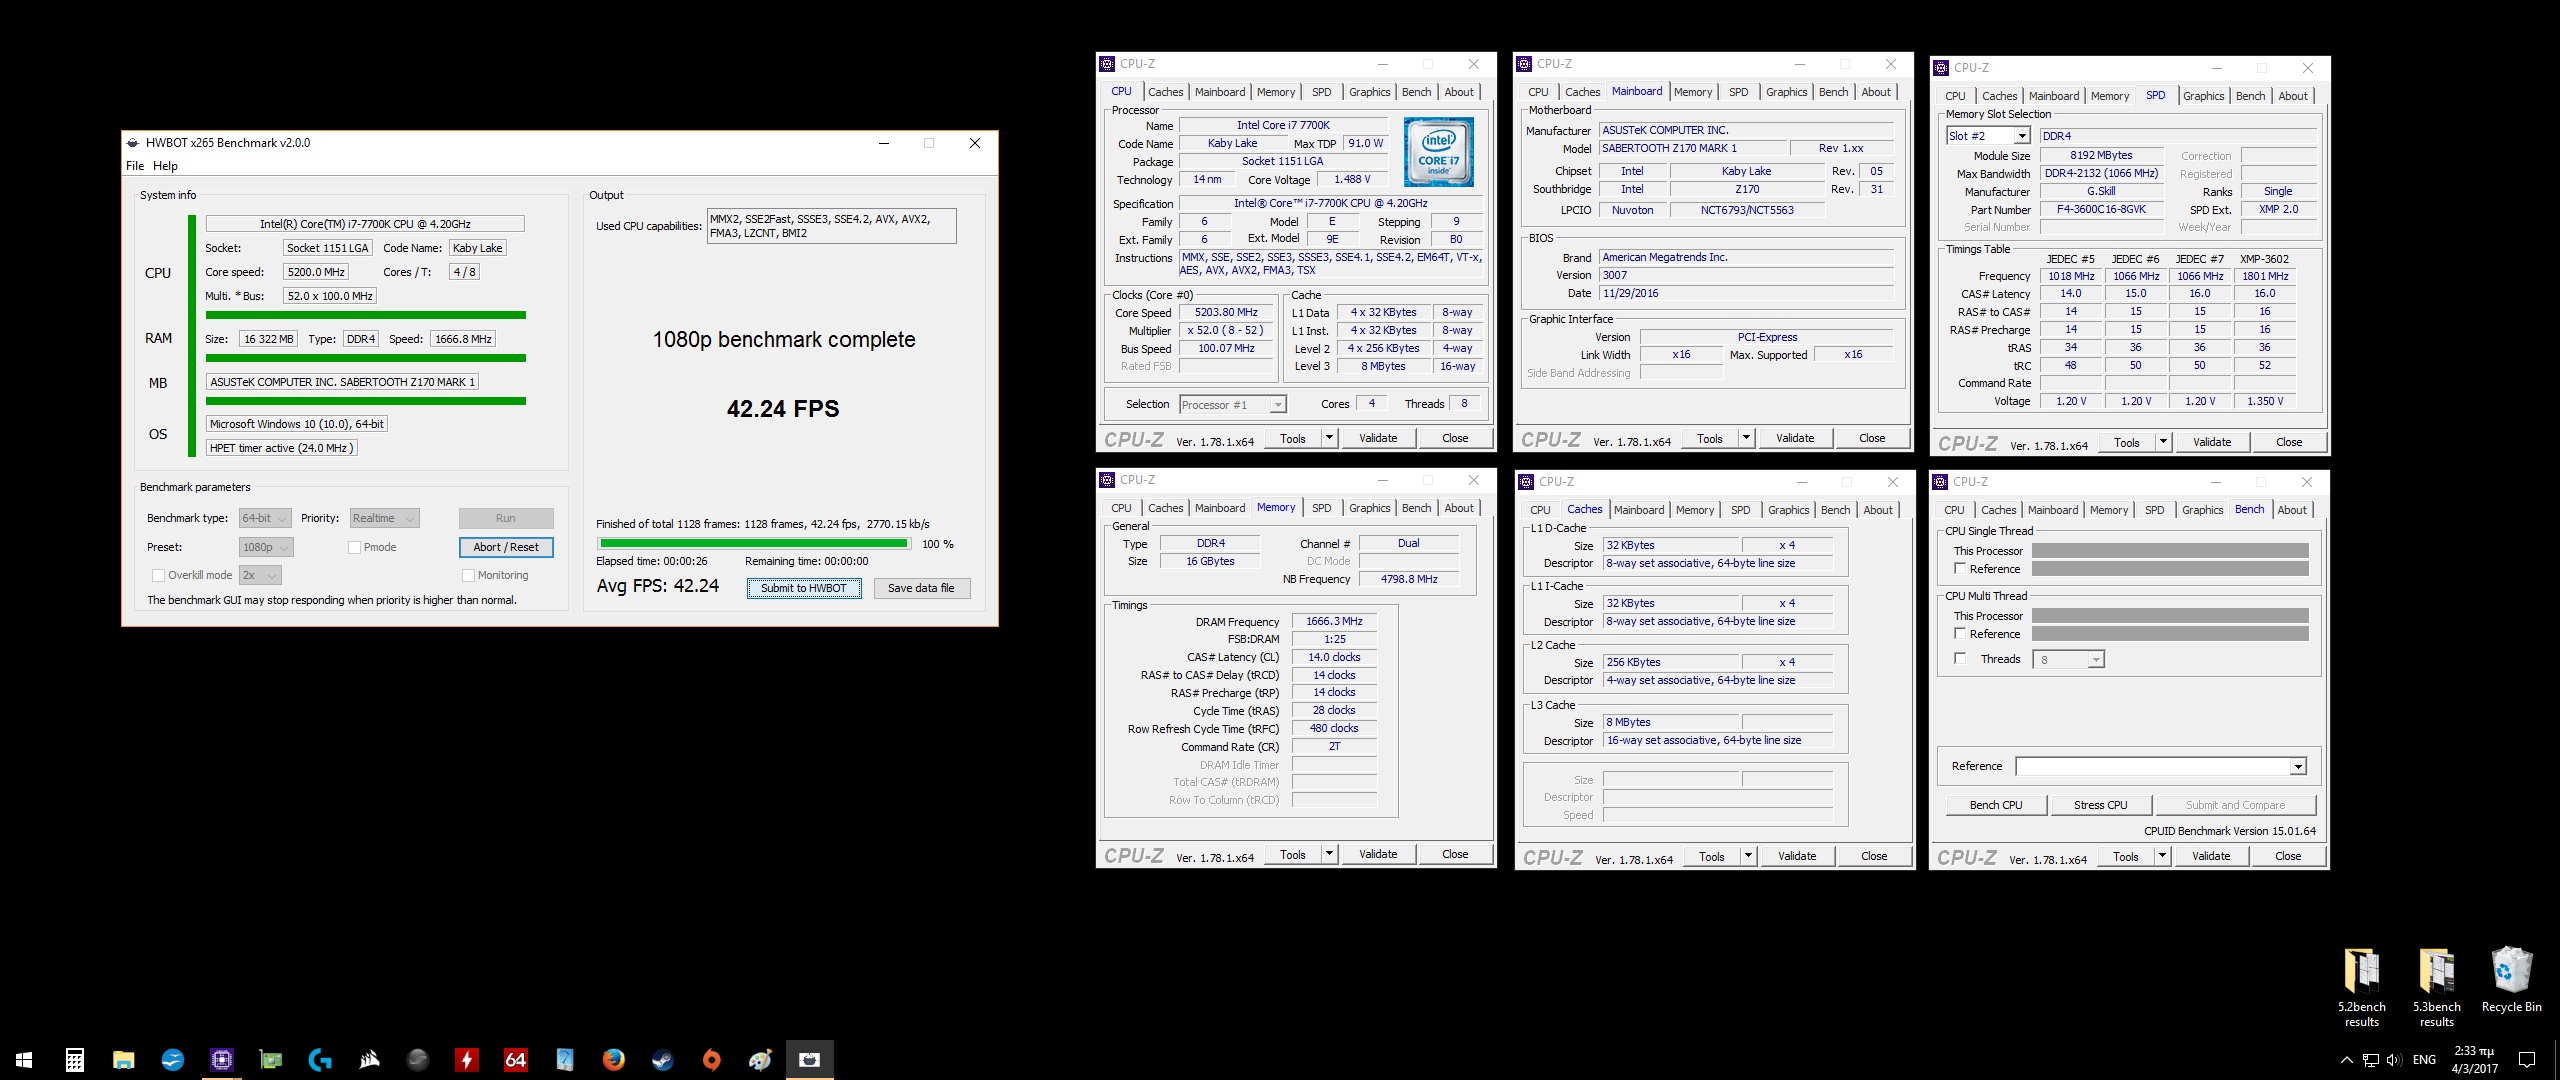Image resolution: width=2560 pixels, height=1080 pixels.
Task: Toggle the Overkill mode checkbox
Action: click(158, 575)
